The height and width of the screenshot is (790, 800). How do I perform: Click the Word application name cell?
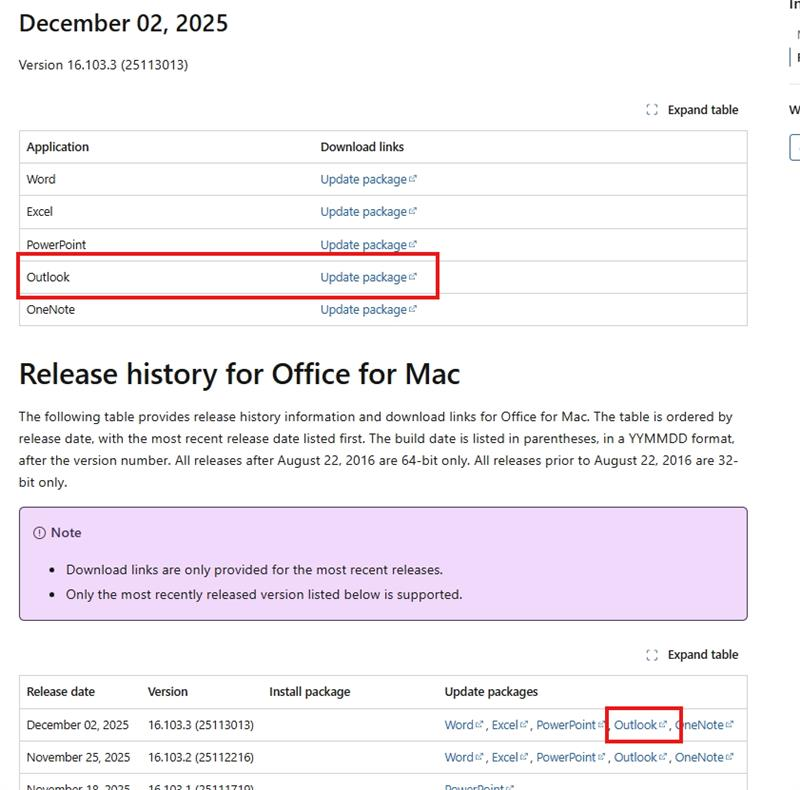pyautogui.click(x=41, y=180)
